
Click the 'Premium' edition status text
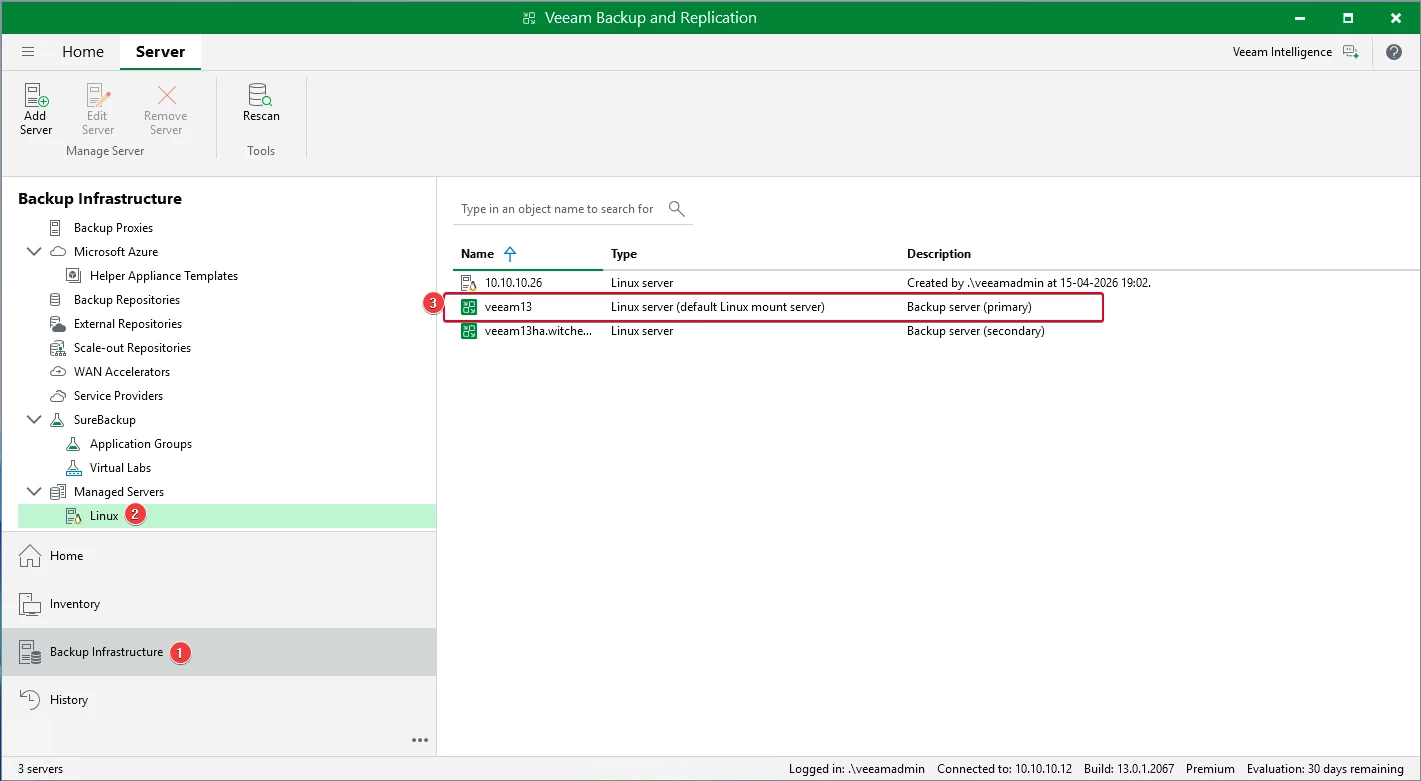pyautogui.click(x=1211, y=769)
